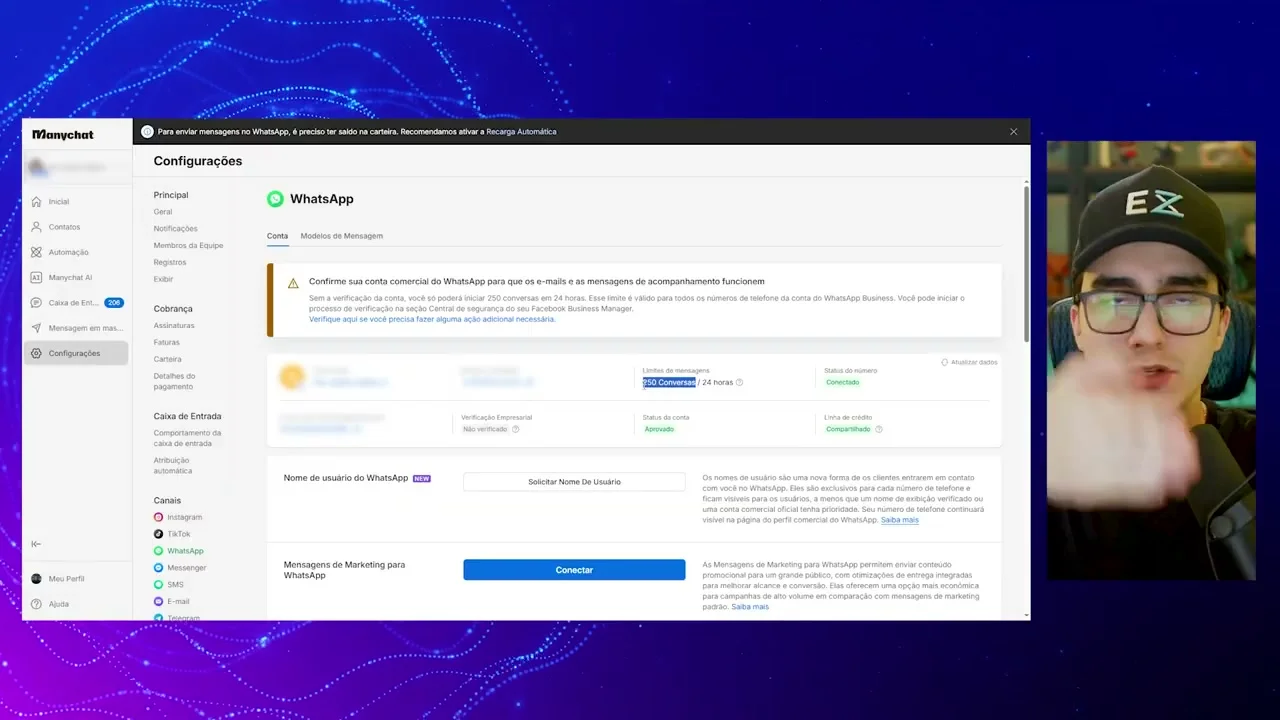Click the Não verificado label
Image resolution: width=1280 pixels, height=720 pixels.
485,429
